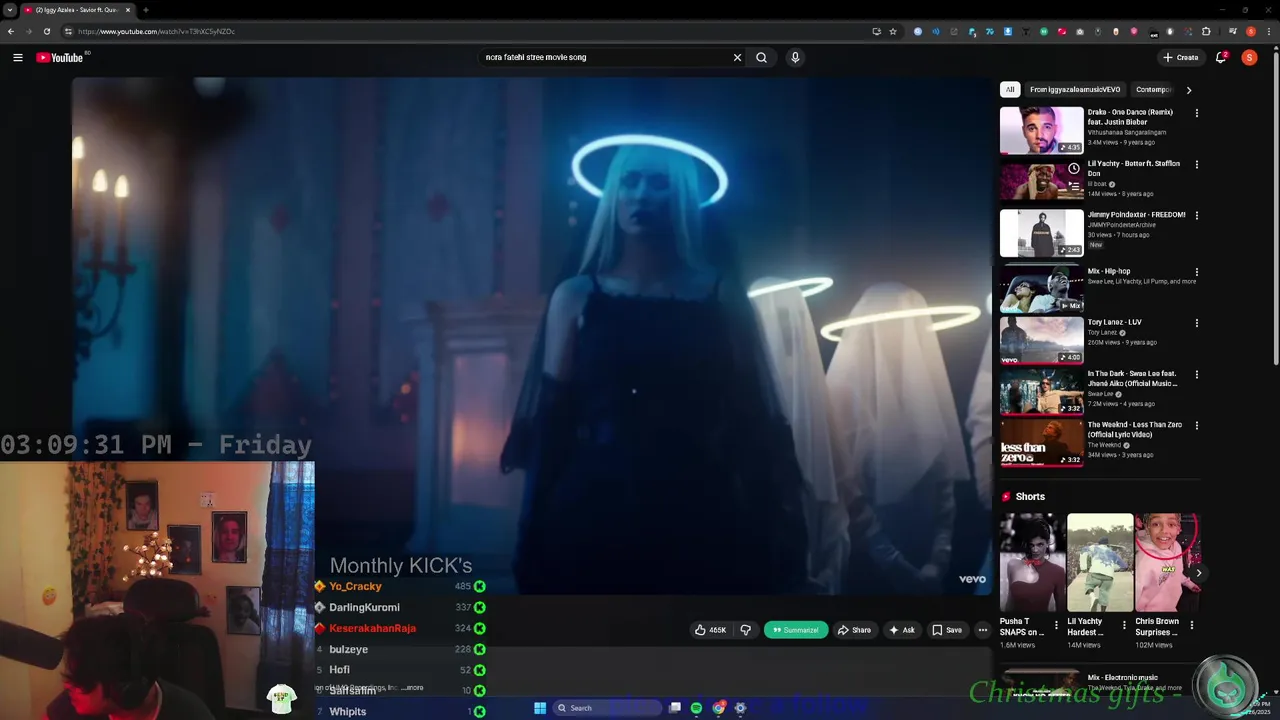Open Chrome from the taskbar
The image size is (1280, 720).
(718, 708)
